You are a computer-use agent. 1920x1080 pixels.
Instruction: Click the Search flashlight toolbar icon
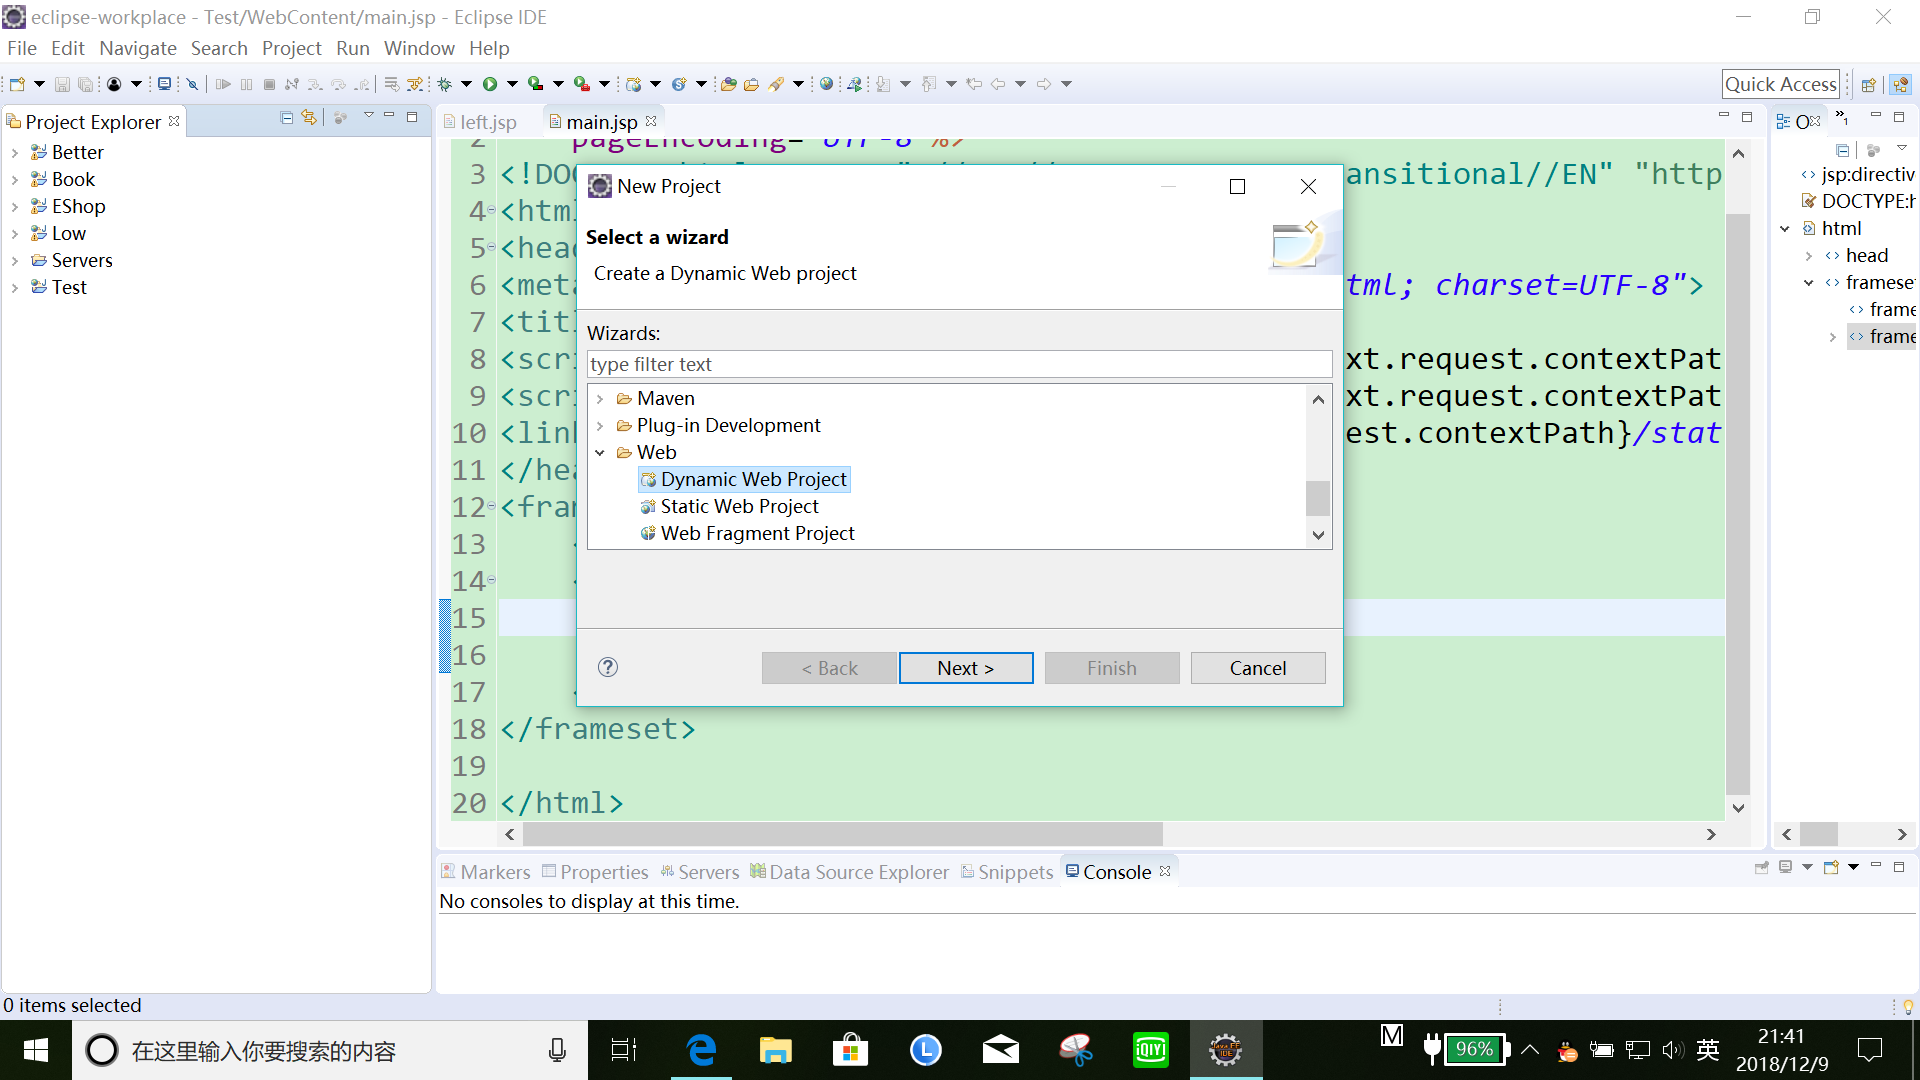tap(776, 84)
